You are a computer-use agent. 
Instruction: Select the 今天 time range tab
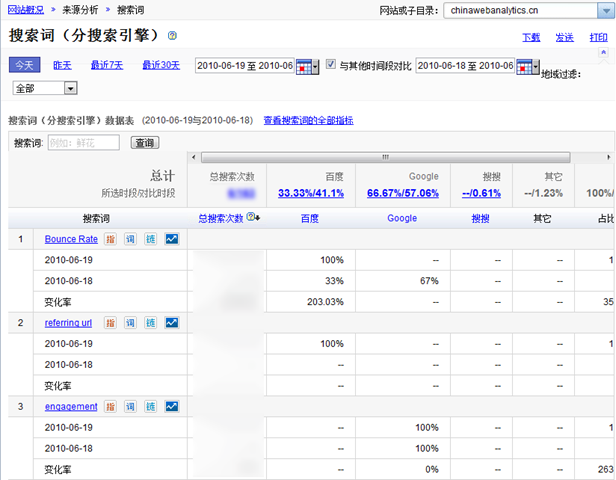tap(25, 65)
